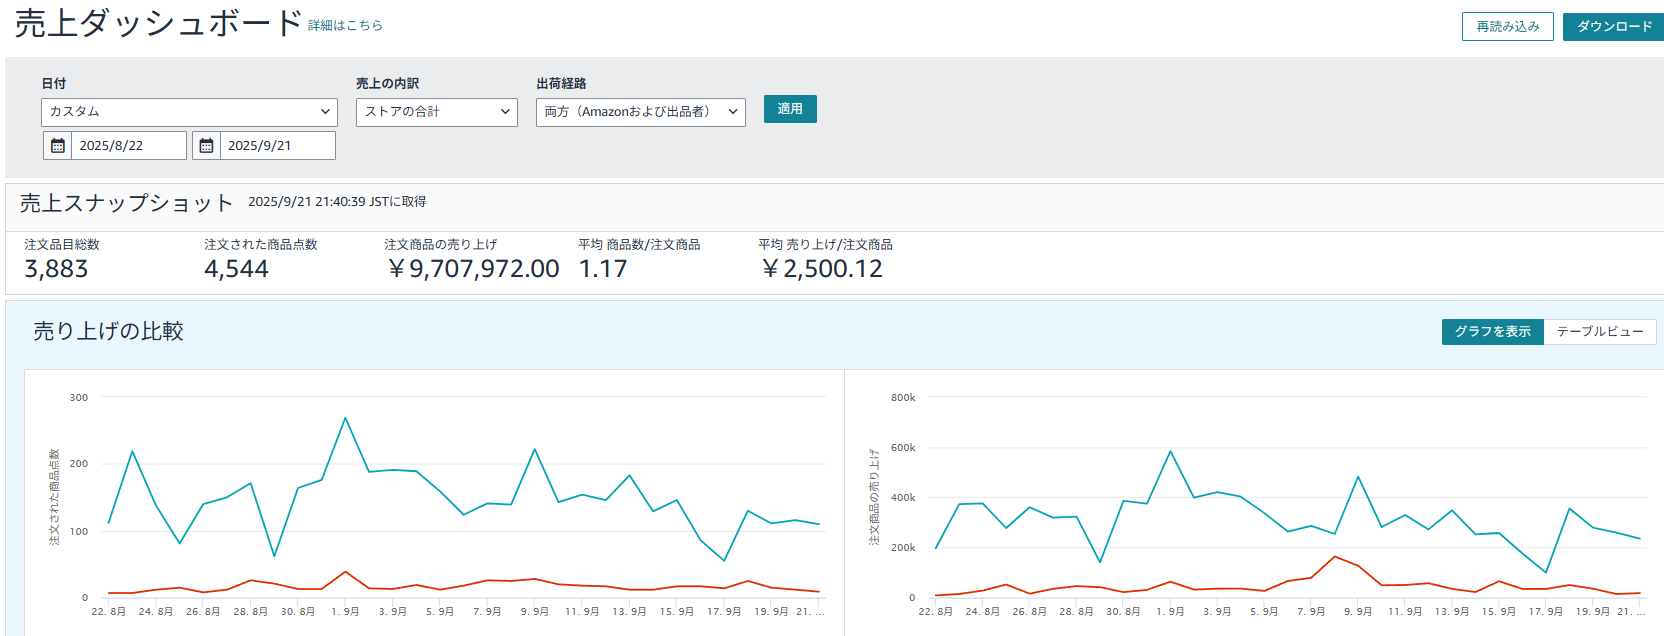The width and height of the screenshot is (1664, 636).
Task: Click the 売上スナップショット heading
Action: (x=126, y=203)
